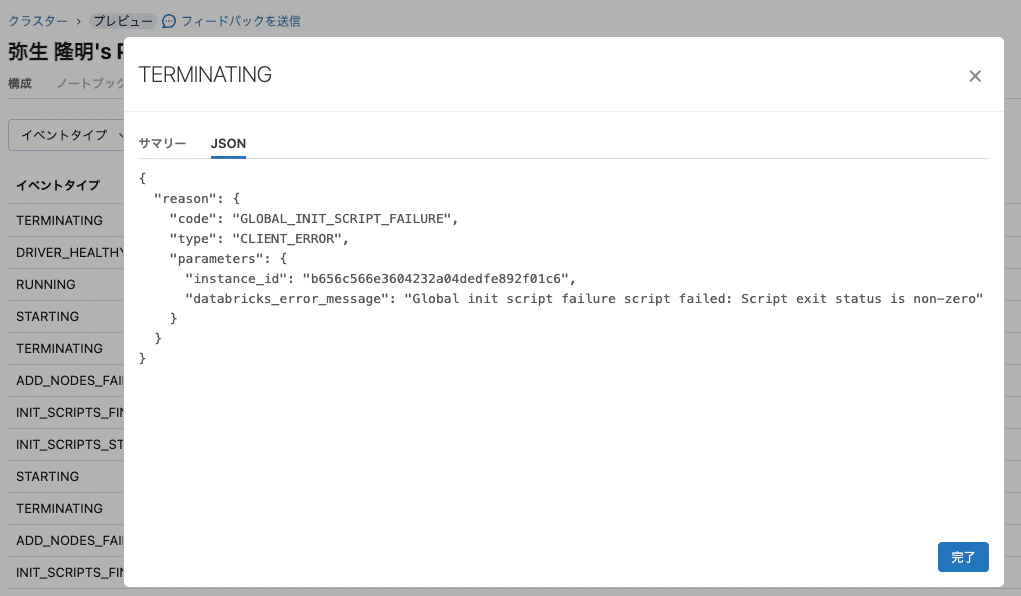Open the イベントタイプ filter dropdown
Image resolution: width=1021 pixels, height=596 pixels.
66,135
